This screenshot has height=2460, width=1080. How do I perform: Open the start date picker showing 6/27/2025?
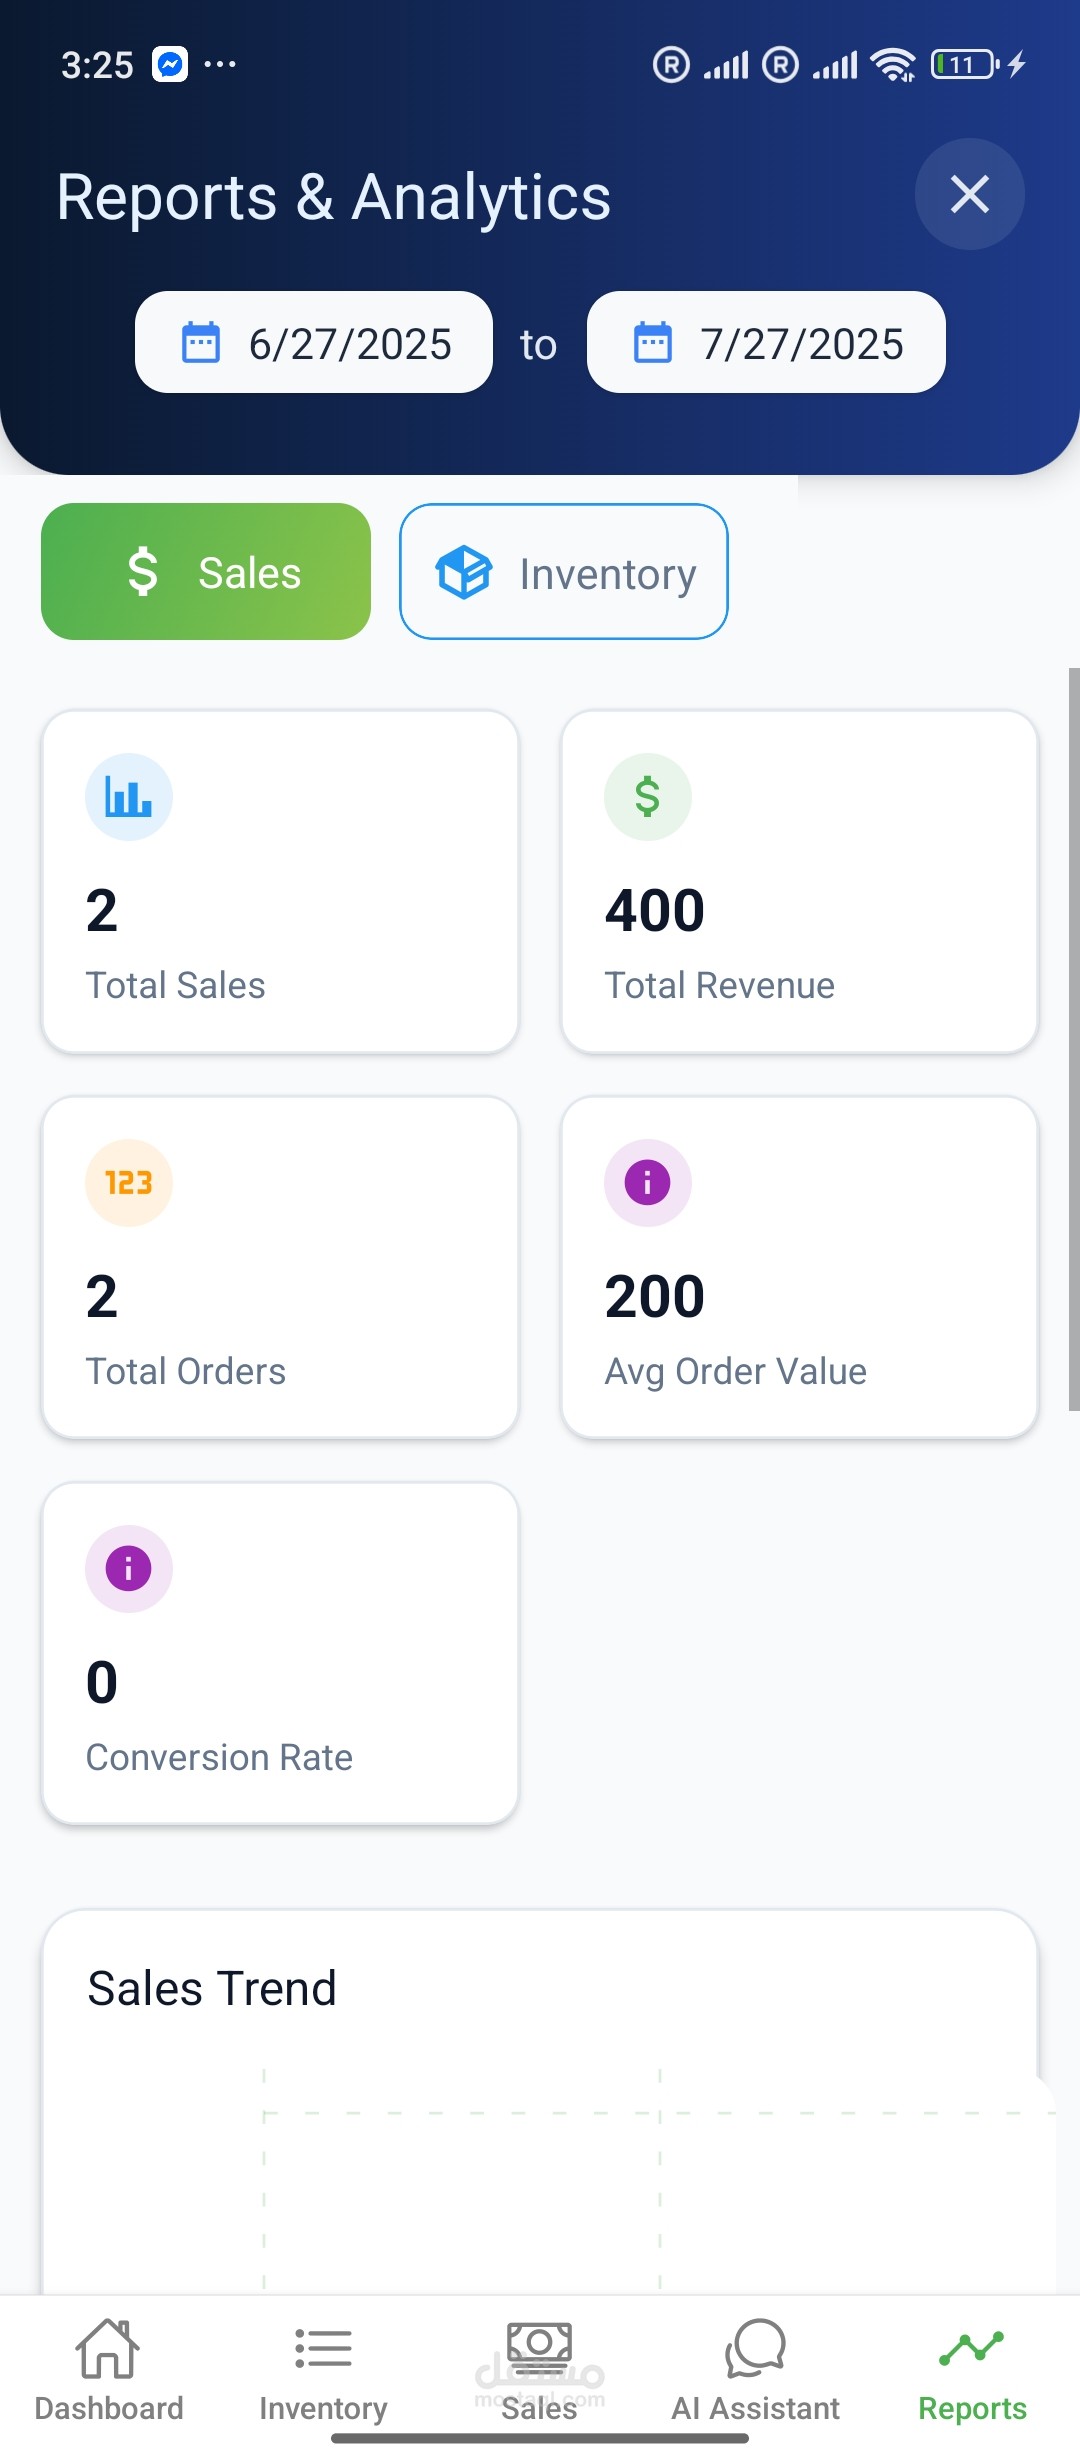pos(314,343)
